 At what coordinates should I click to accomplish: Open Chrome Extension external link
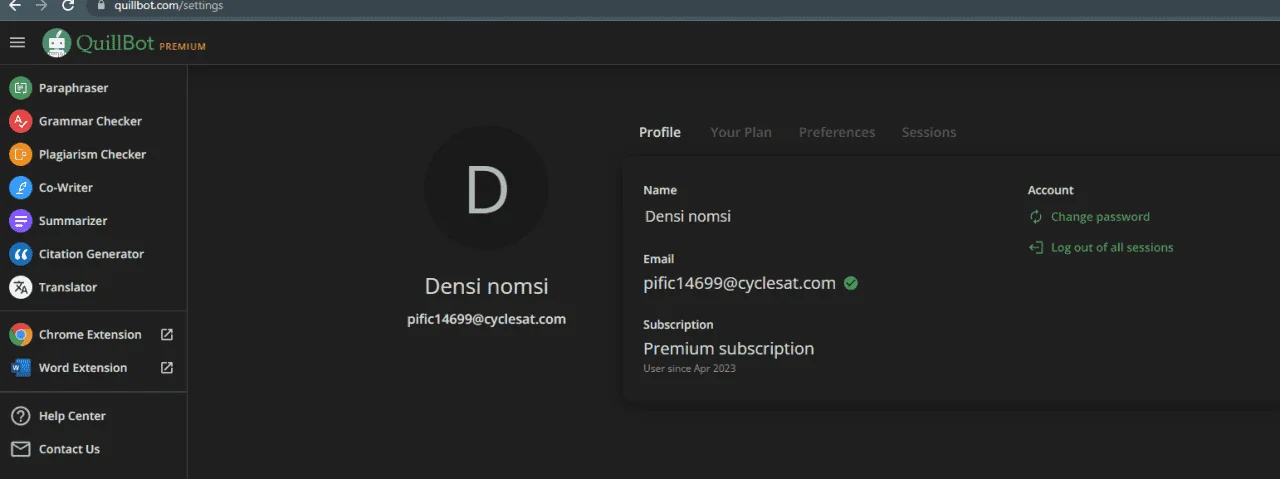(167, 335)
